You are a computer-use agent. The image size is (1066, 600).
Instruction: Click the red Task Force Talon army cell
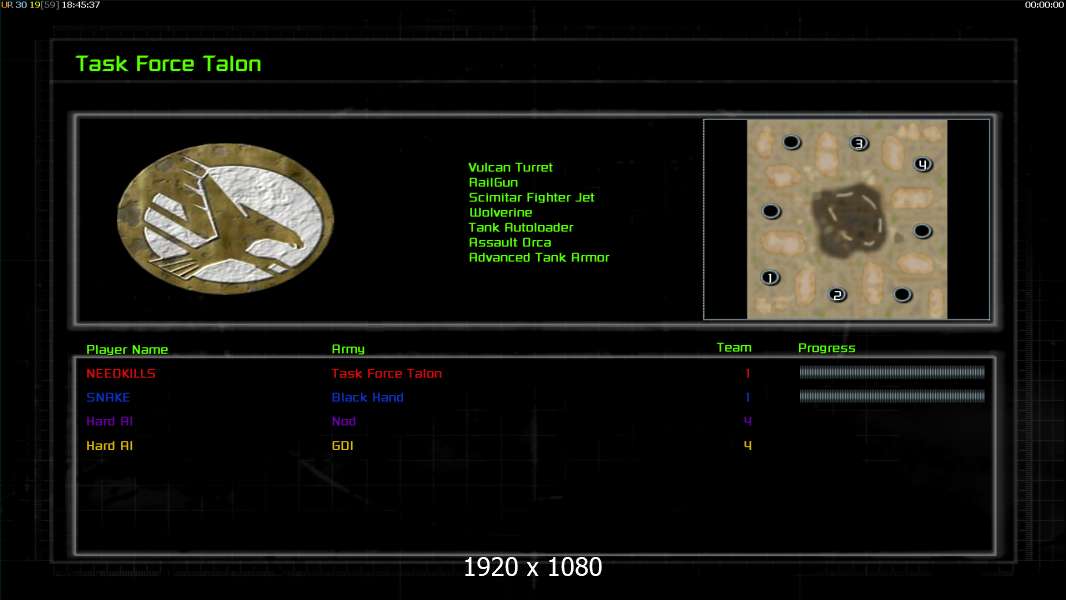tap(387, 373)
